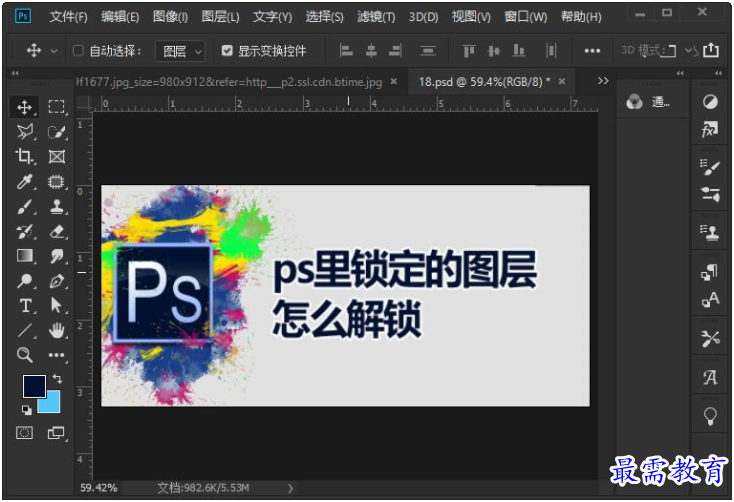734x502 pixels.
Task: Select the Line tool
Action: pos(24,330)
